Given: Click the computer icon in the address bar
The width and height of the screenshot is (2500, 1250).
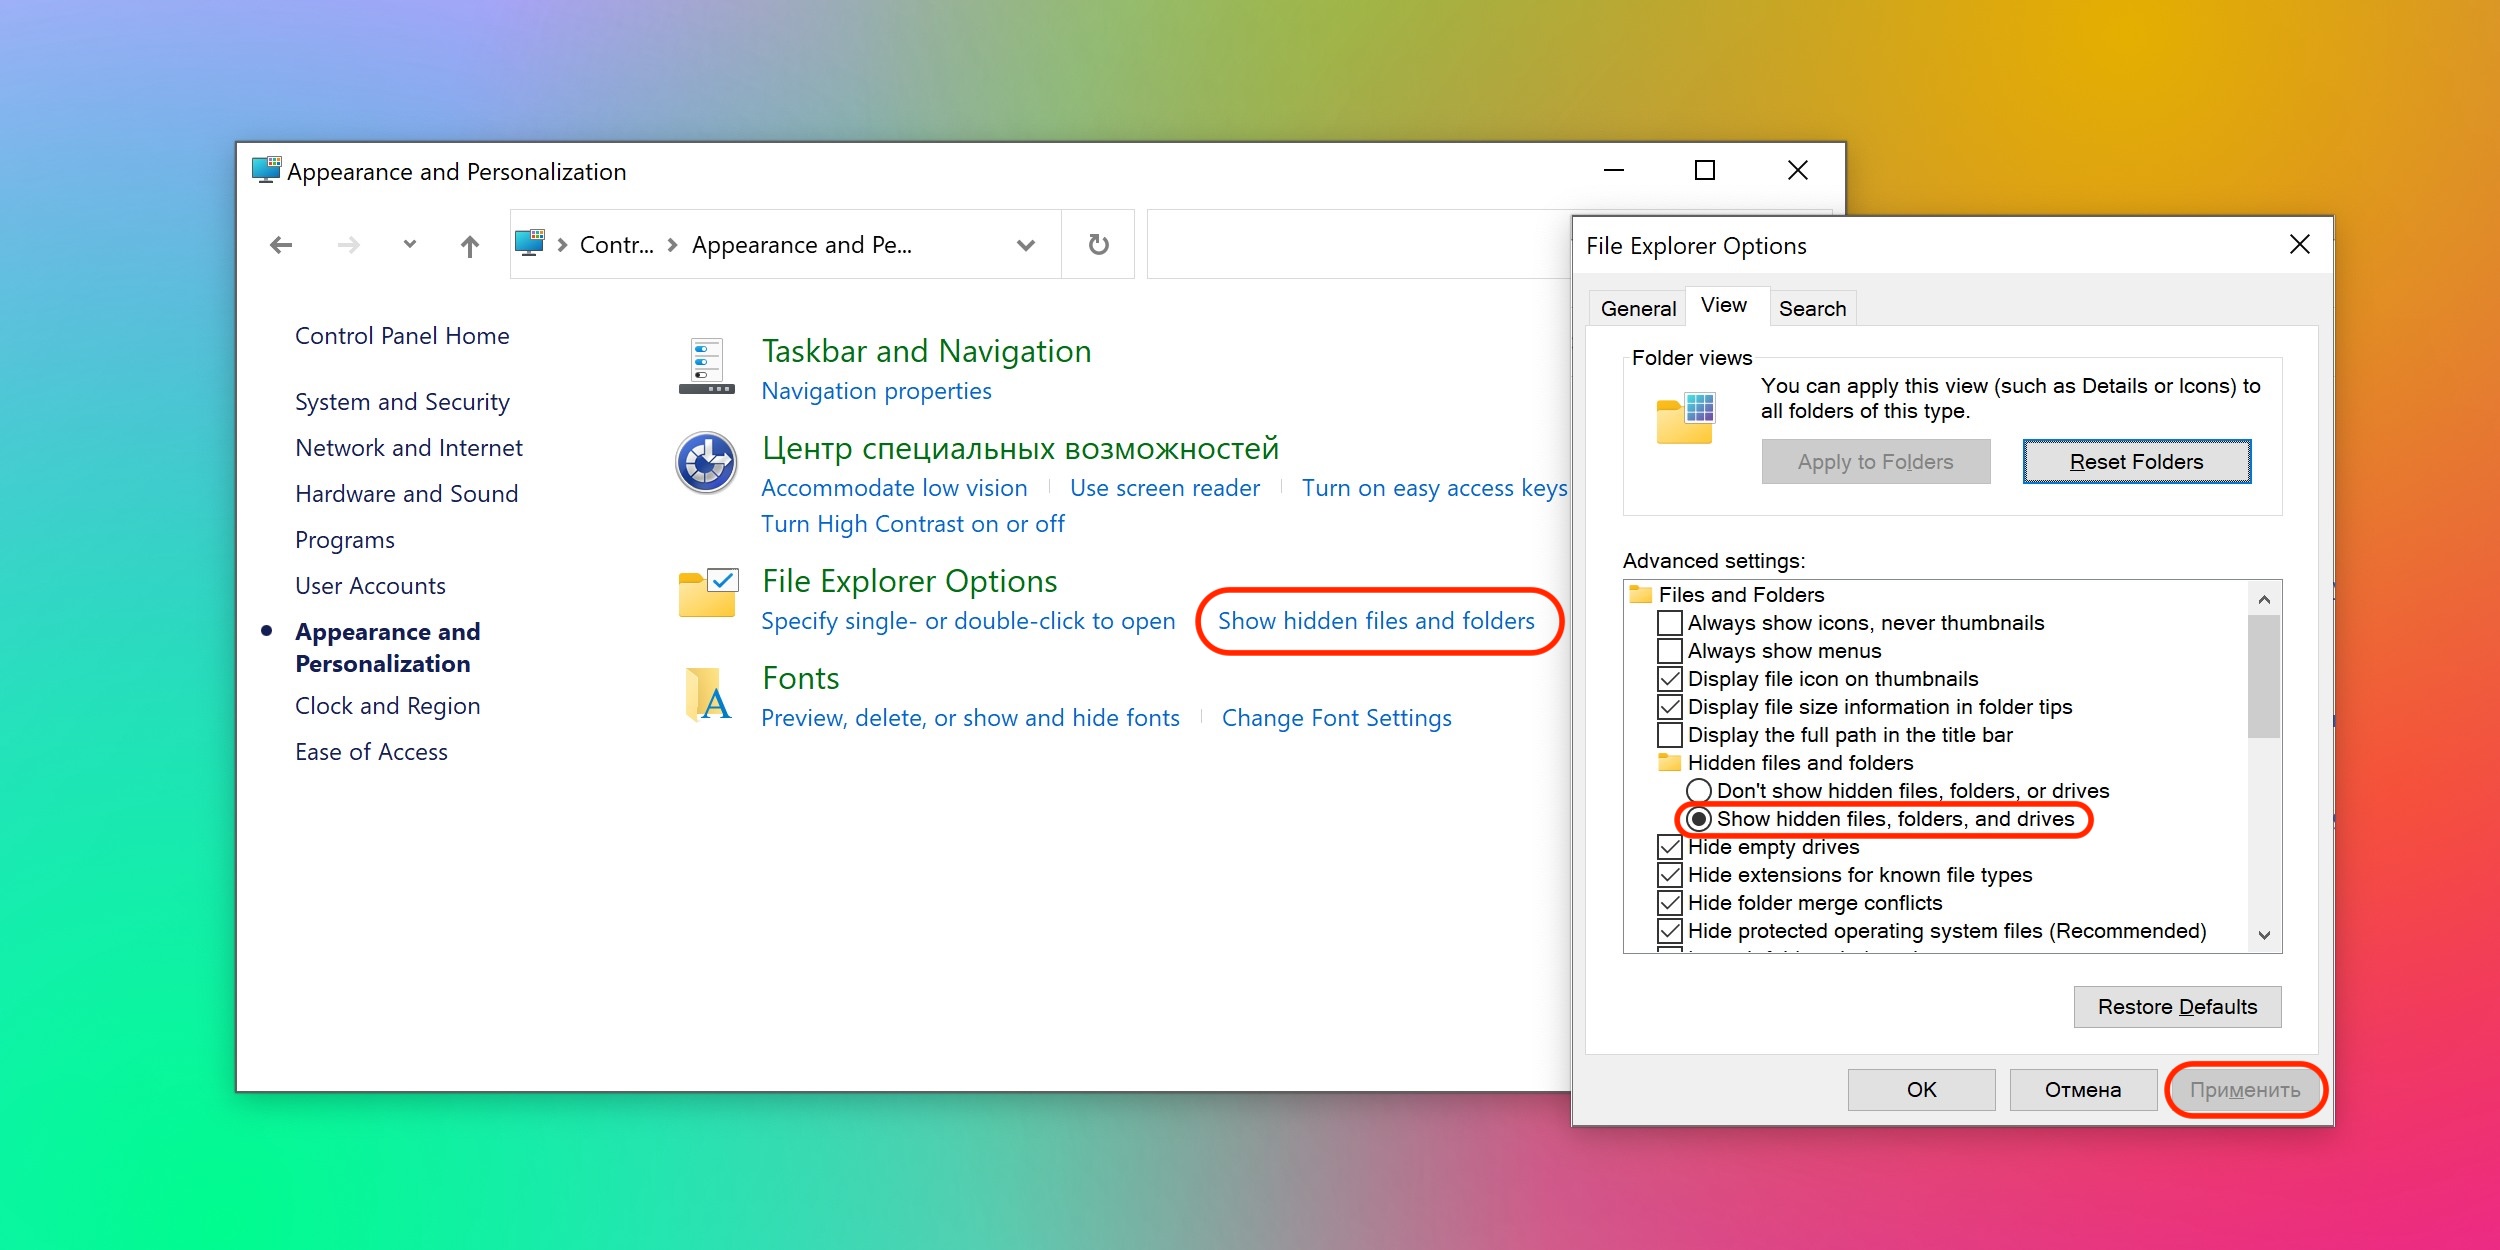Looking at the screenshot, I should [530, 243].
